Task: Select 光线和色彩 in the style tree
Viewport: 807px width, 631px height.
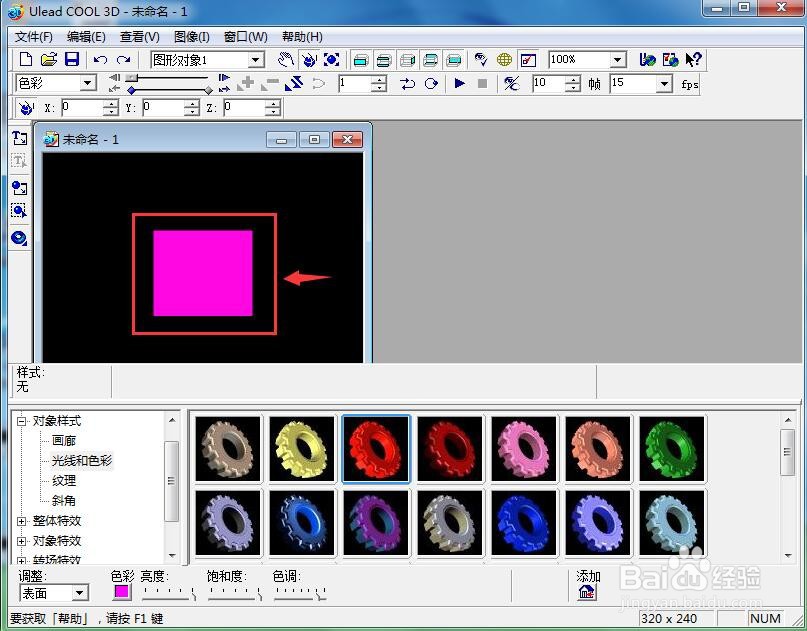Action: (x=81, y=460)
